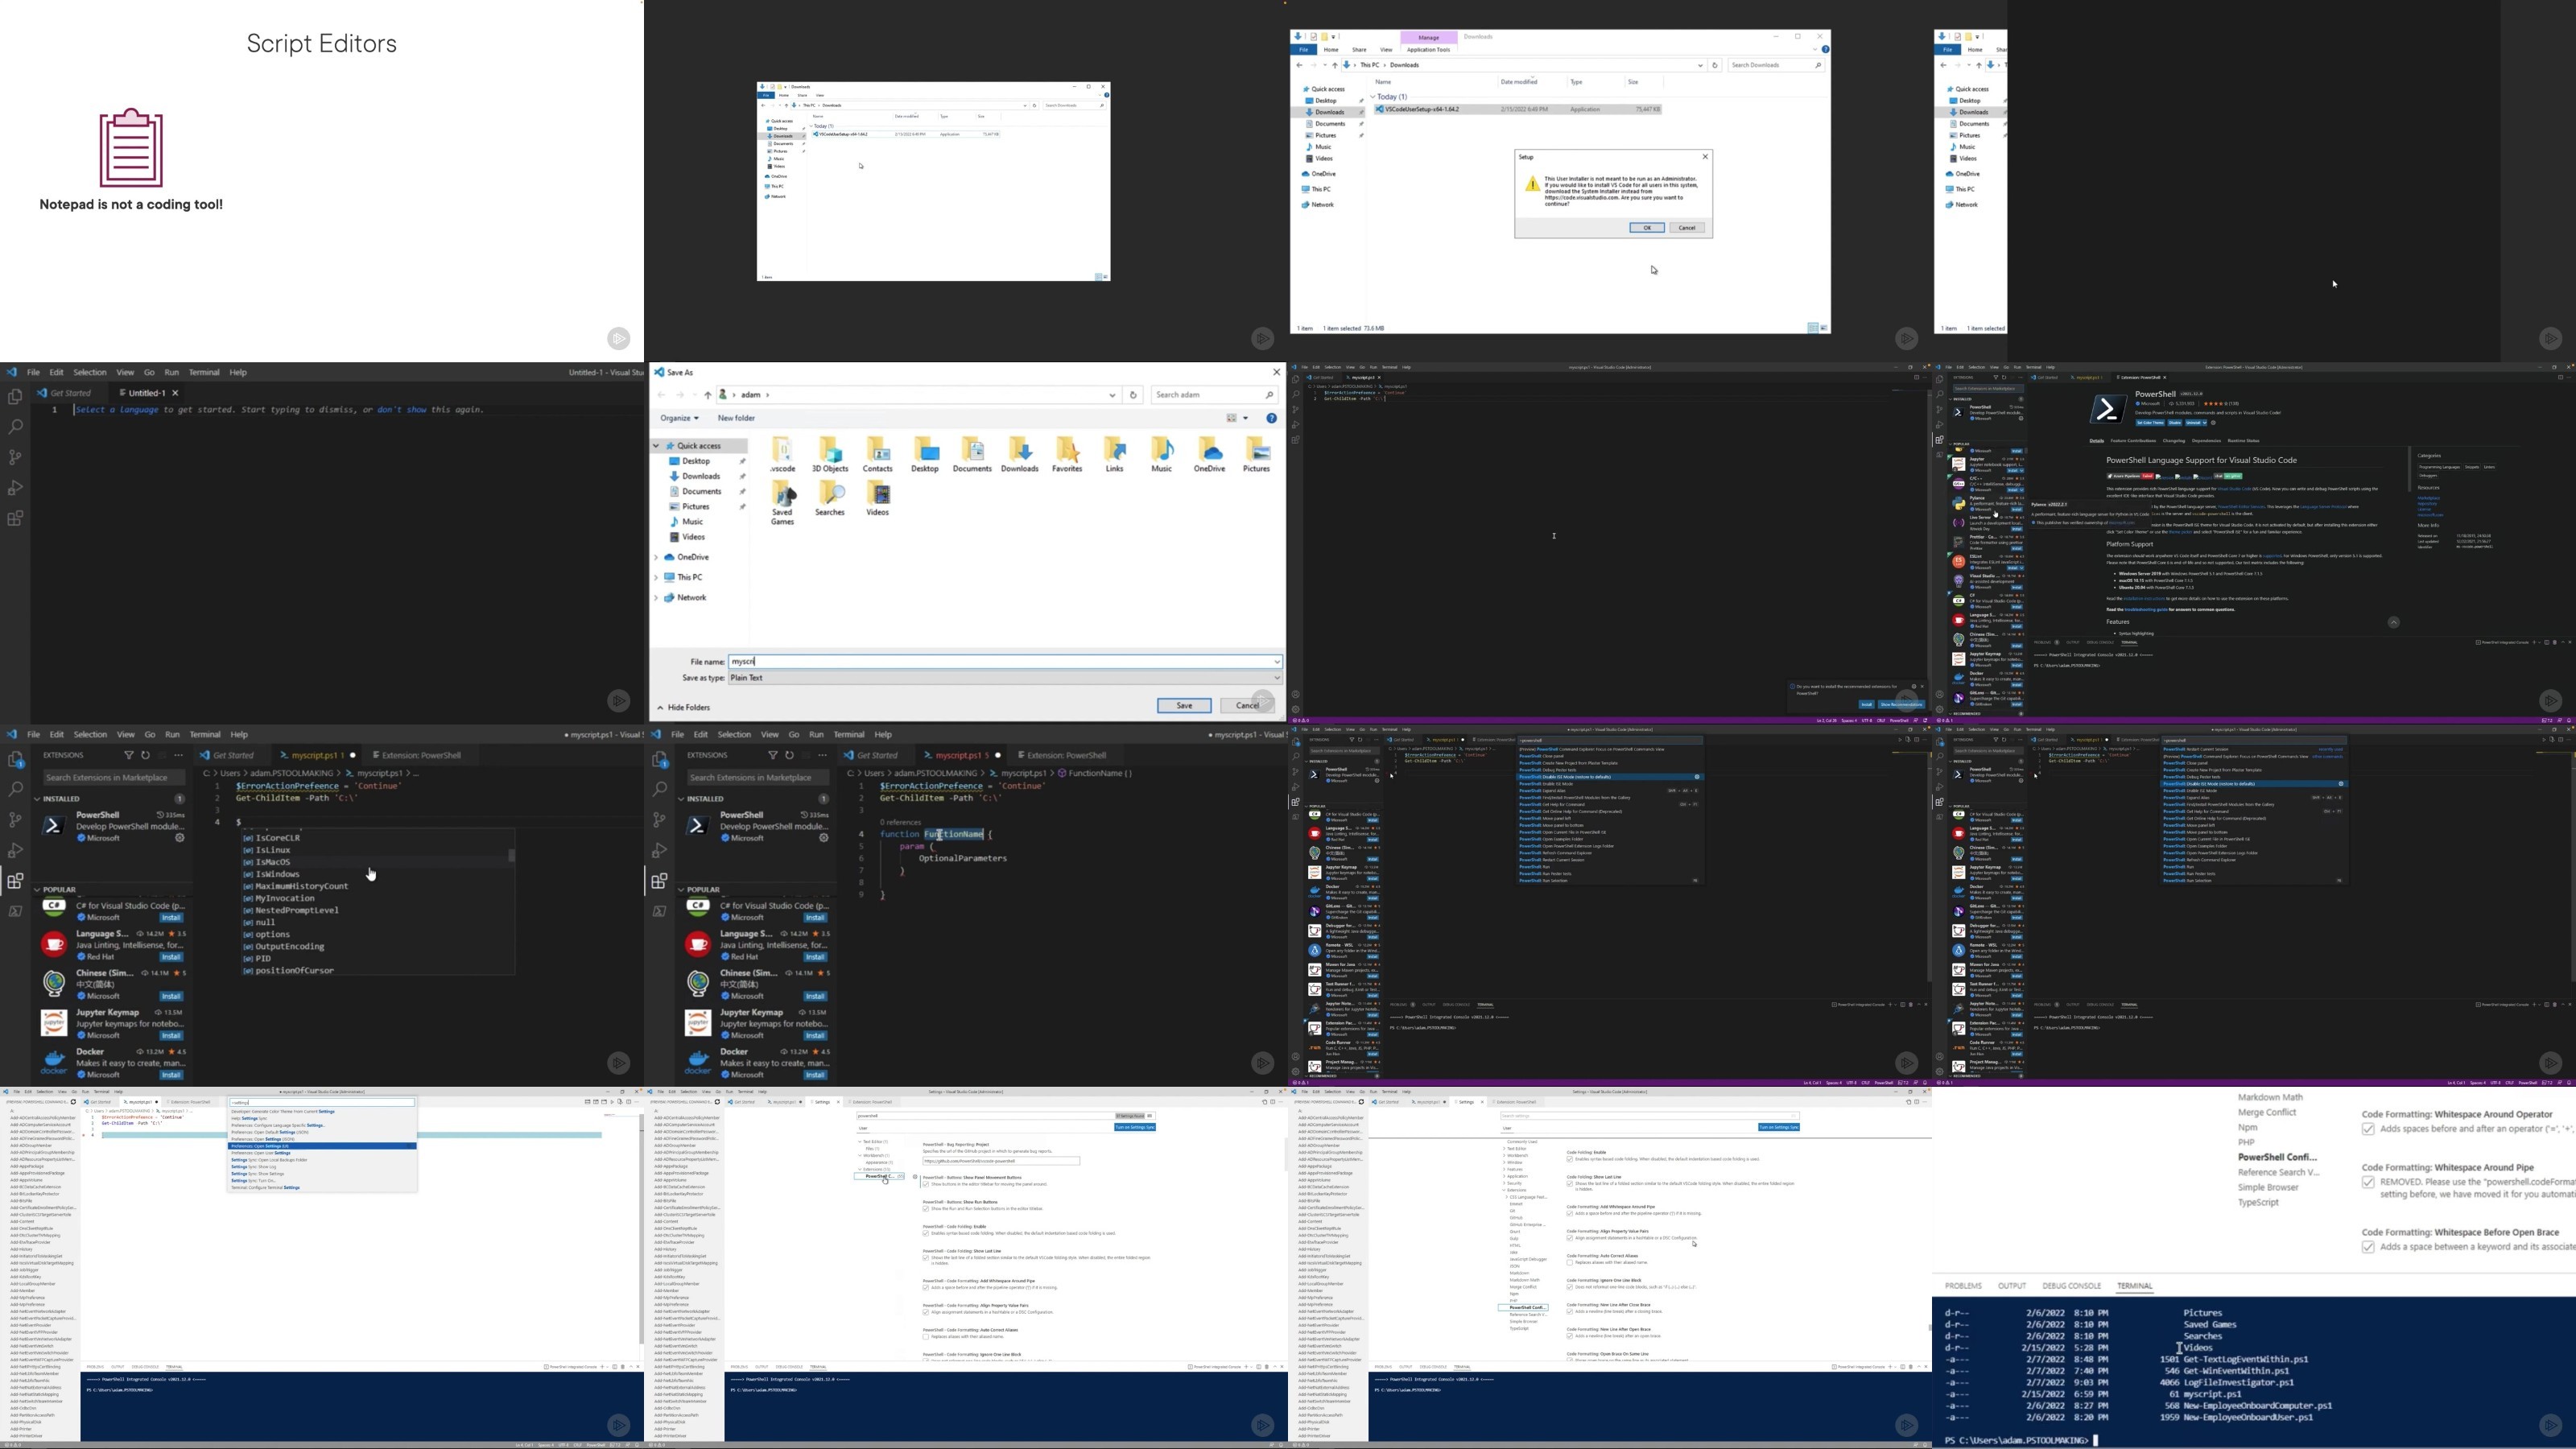Expand OneDrive in Save As navigation tree
Viewport: 2576px width, 1449px height.
(657, 557)
